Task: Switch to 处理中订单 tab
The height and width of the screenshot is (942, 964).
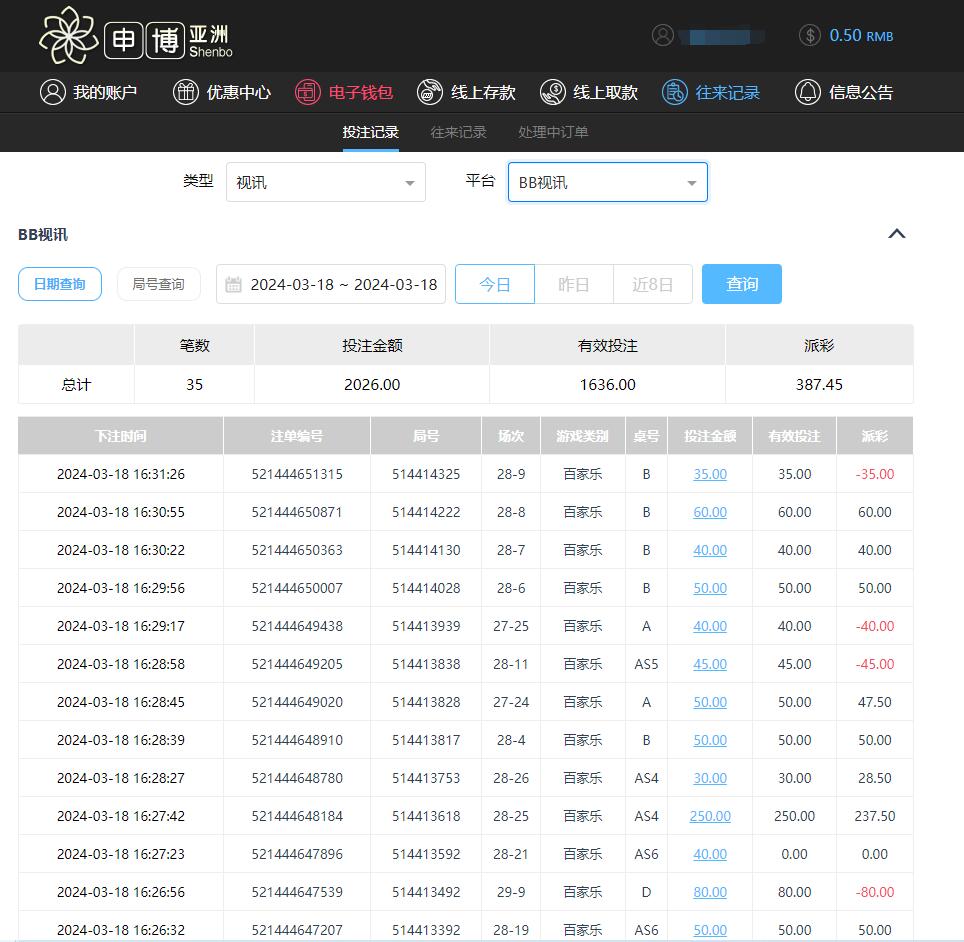Action: click(553, 132)
